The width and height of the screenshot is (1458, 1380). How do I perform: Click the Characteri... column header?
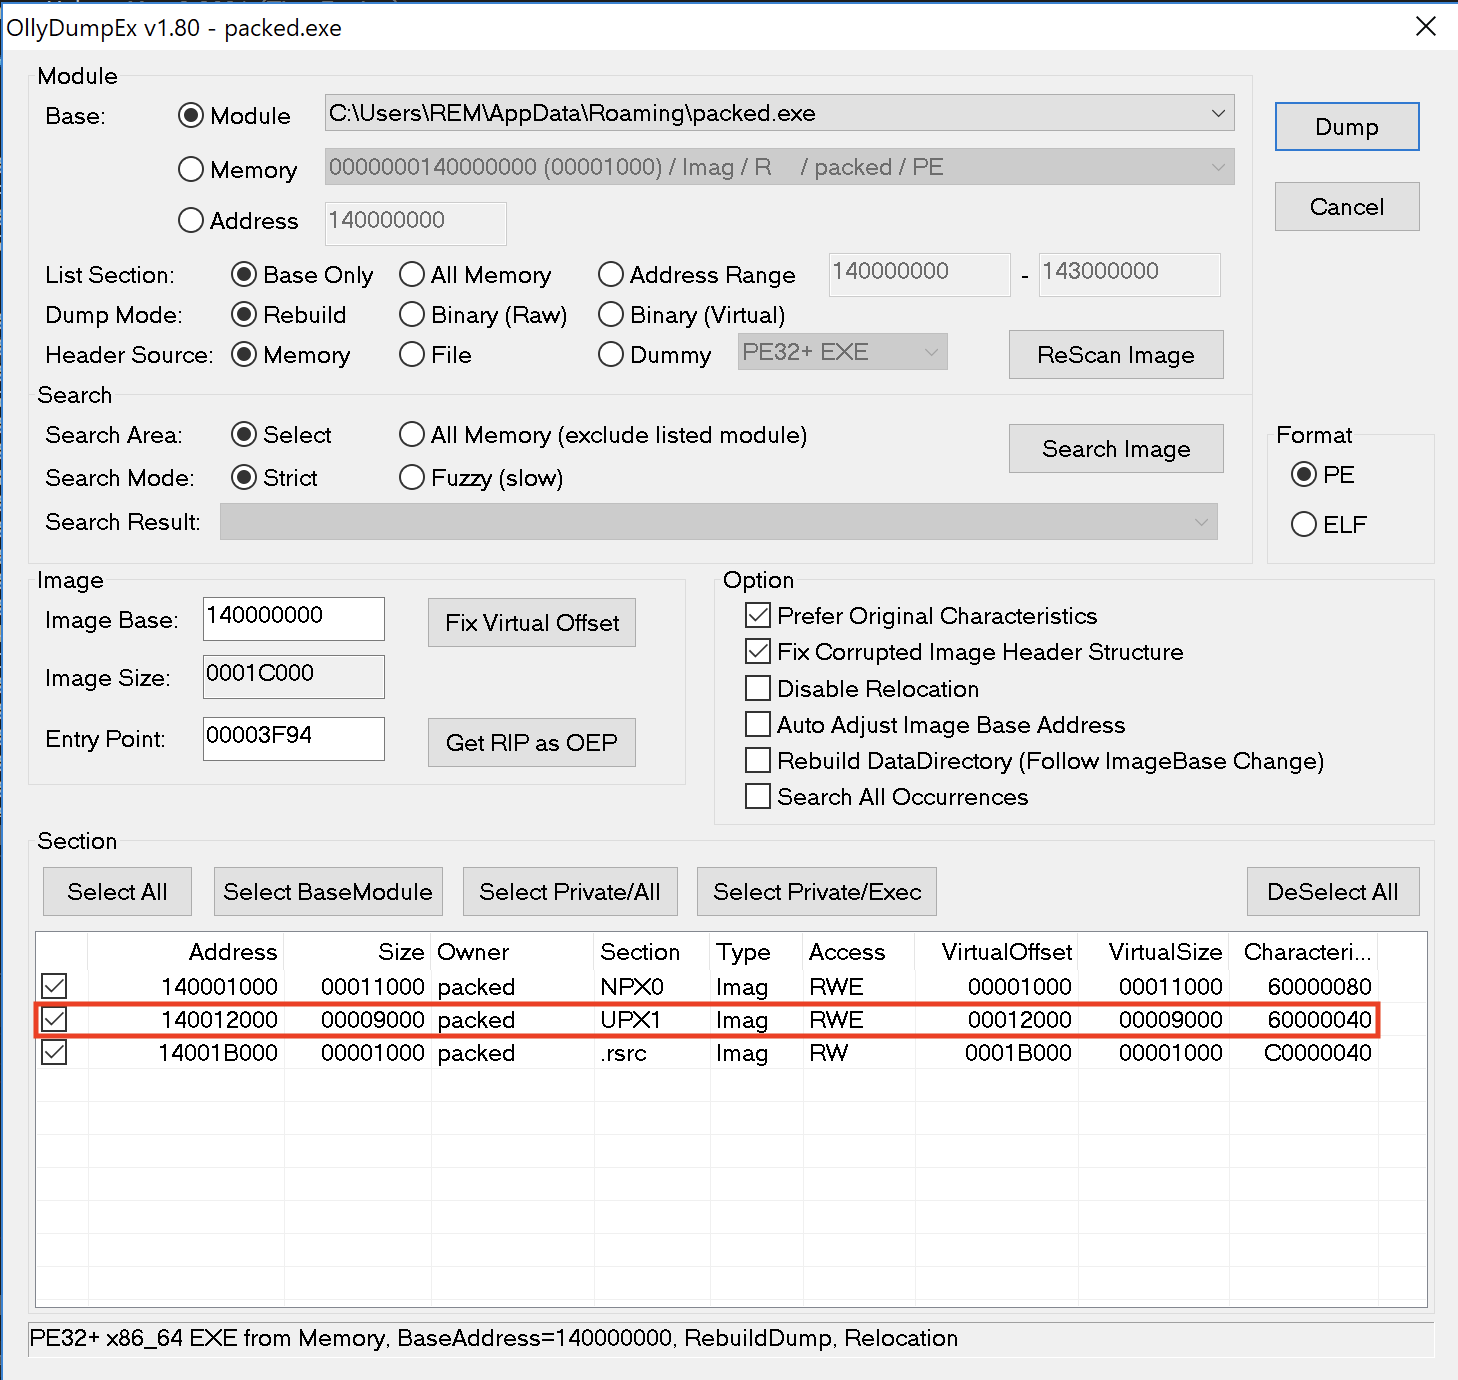[x=1304, y=952]
